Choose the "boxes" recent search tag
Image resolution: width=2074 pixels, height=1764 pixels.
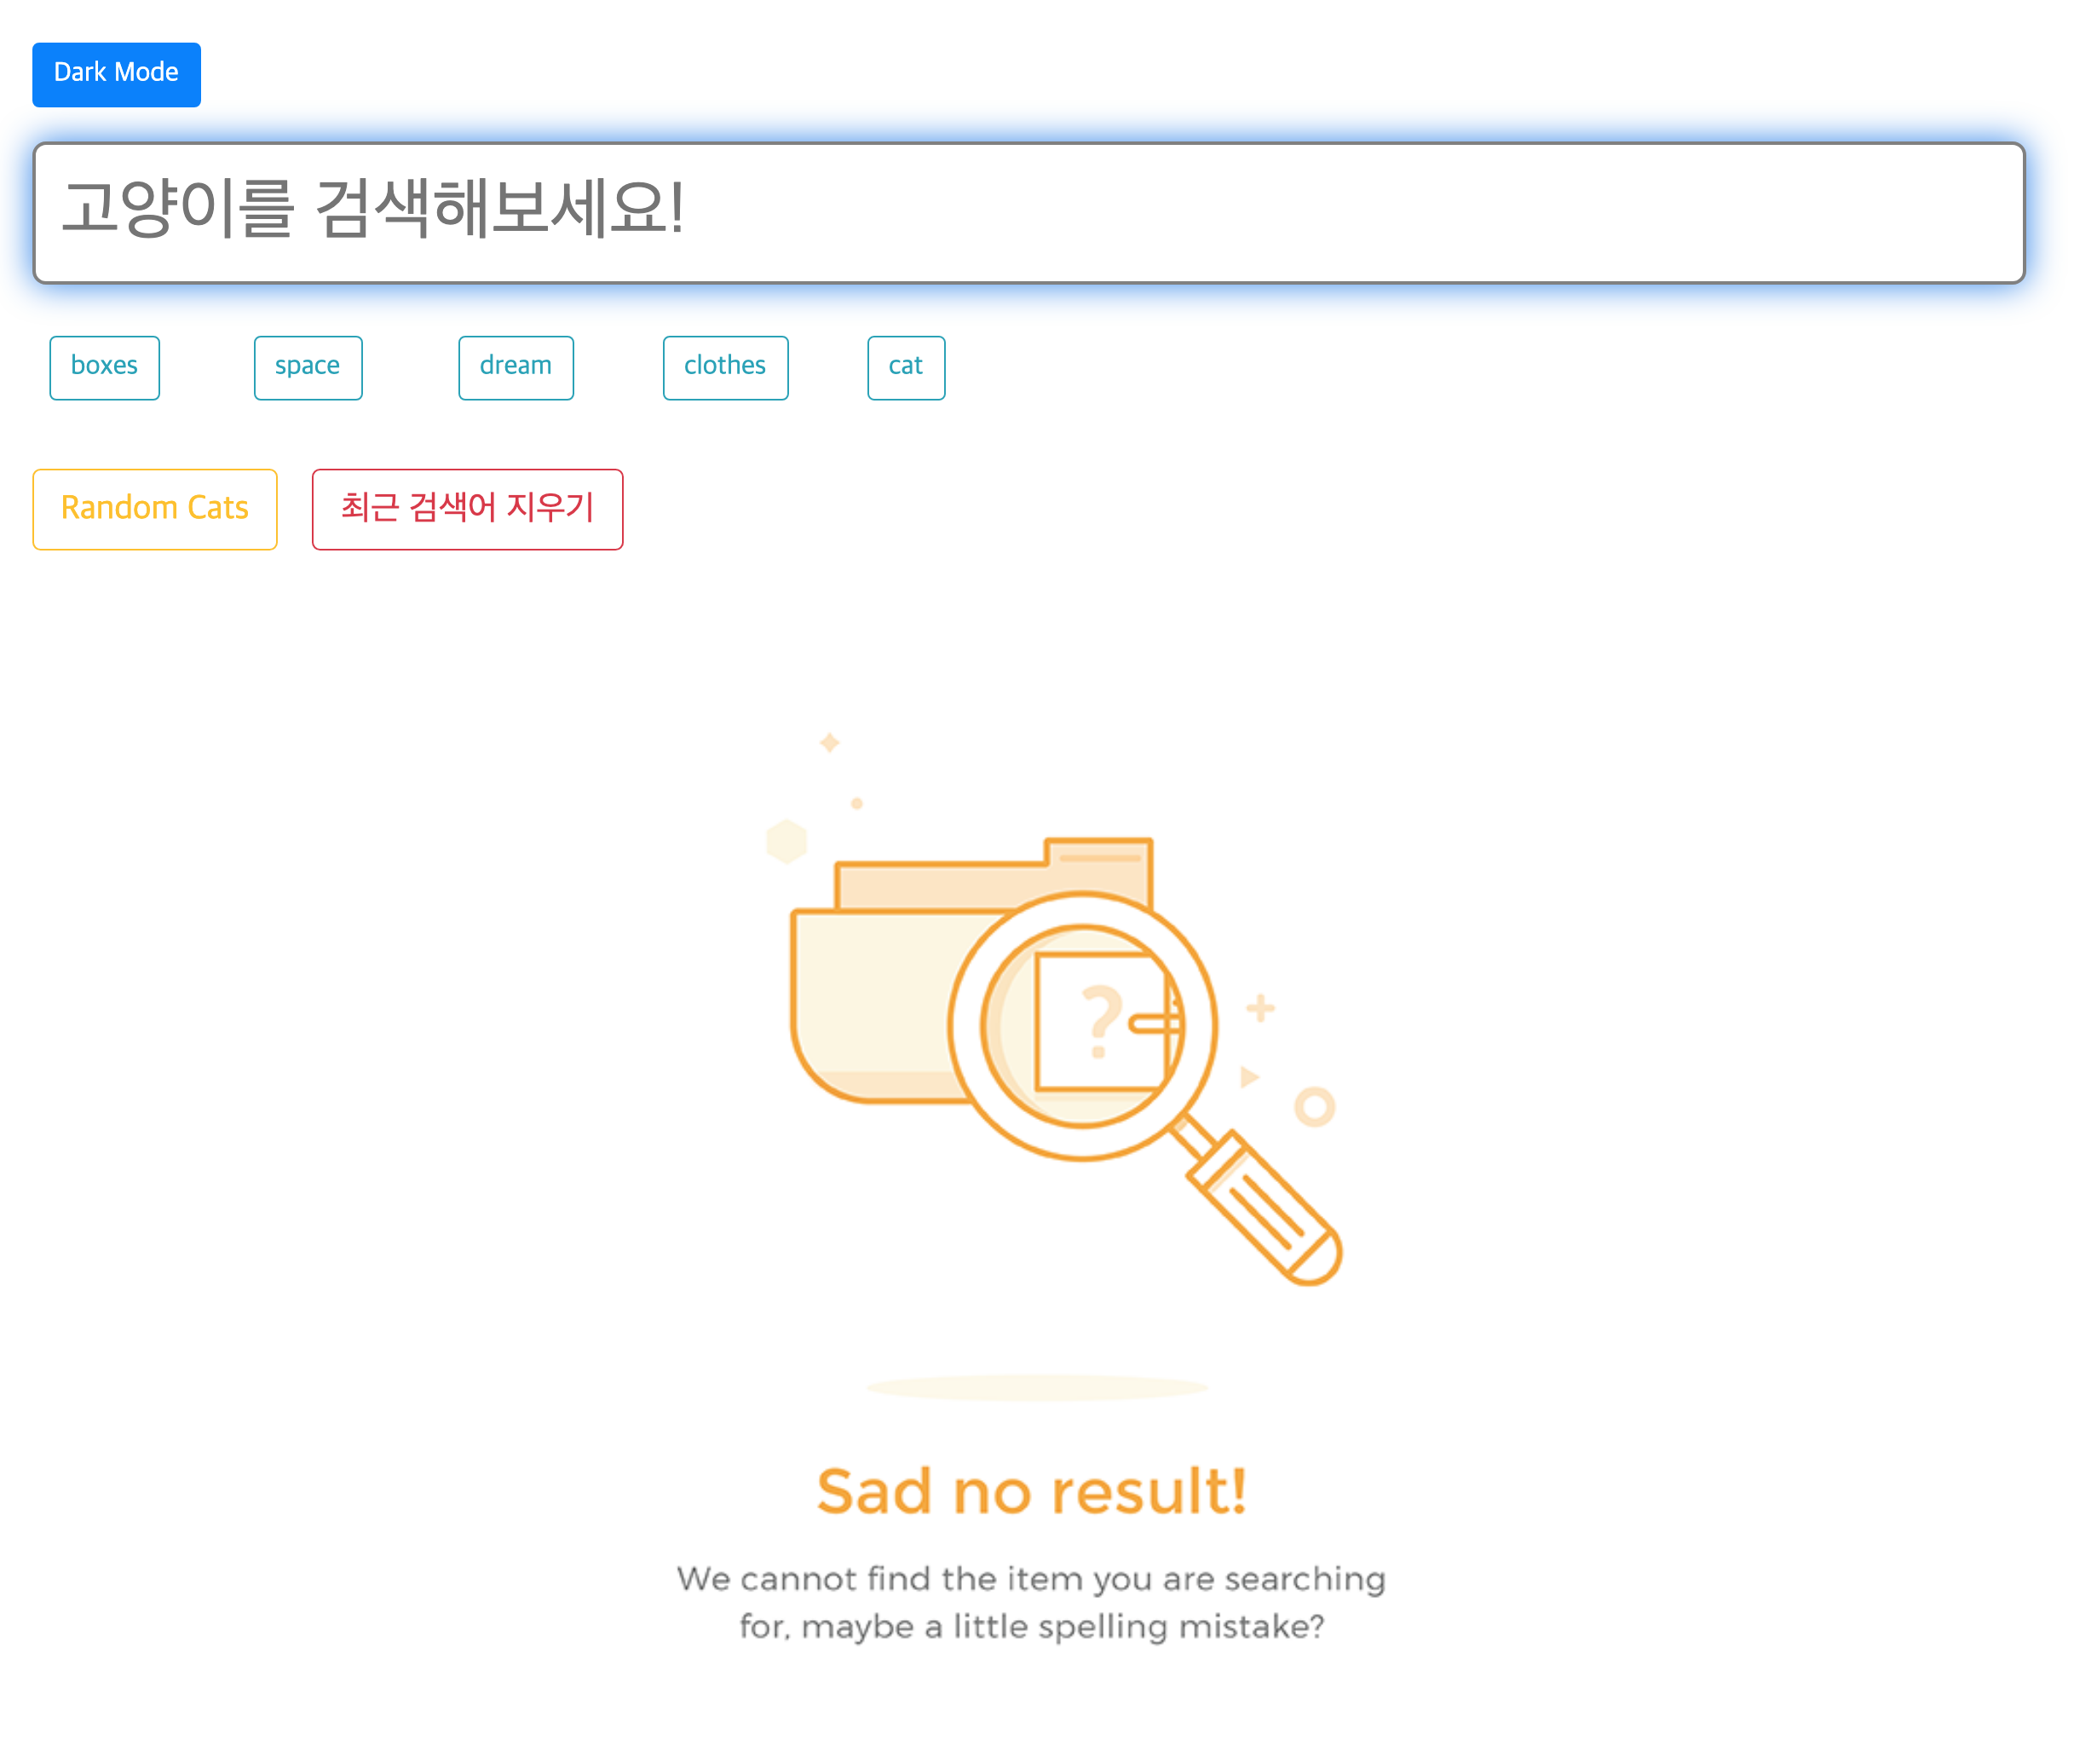pyautogui.click(x=104, y=367)
